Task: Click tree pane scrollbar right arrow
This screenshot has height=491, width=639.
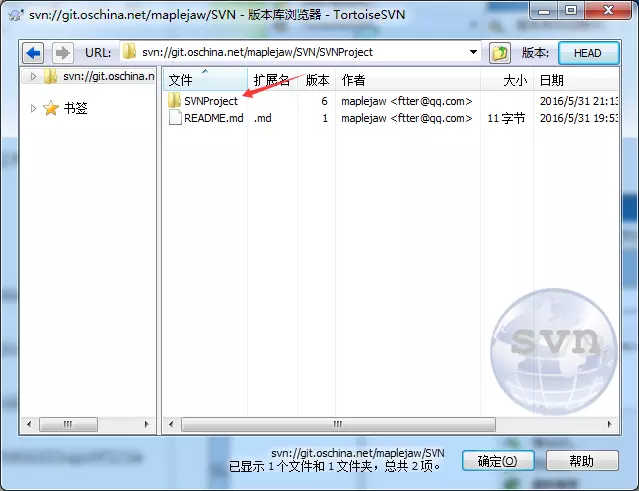Action: (x=147, y=425)
